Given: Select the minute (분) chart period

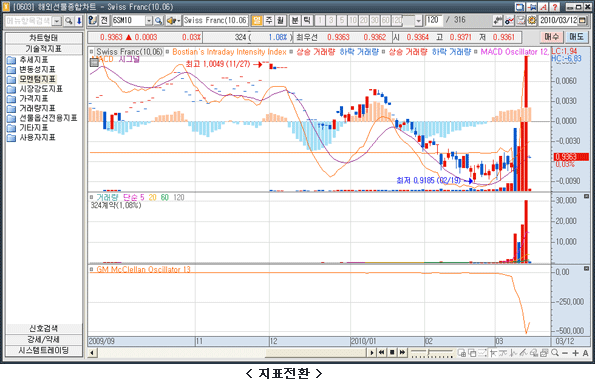Looking at the screenshot, I should coord(295,20).
